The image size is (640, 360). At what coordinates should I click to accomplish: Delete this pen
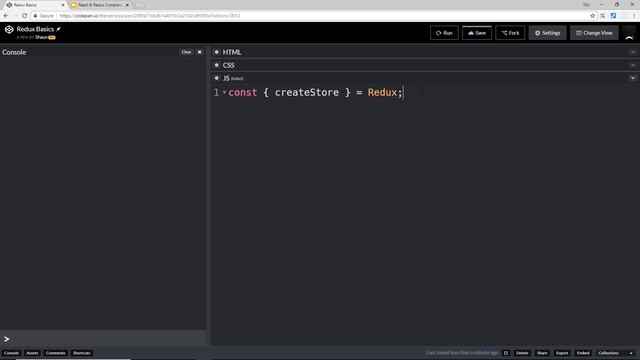(522, 353)
